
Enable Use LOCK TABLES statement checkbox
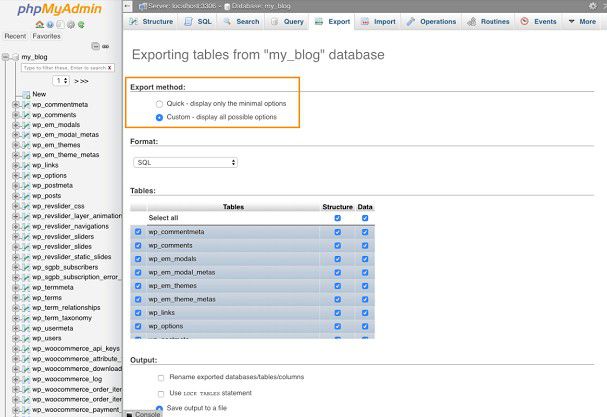coord(161,394)
